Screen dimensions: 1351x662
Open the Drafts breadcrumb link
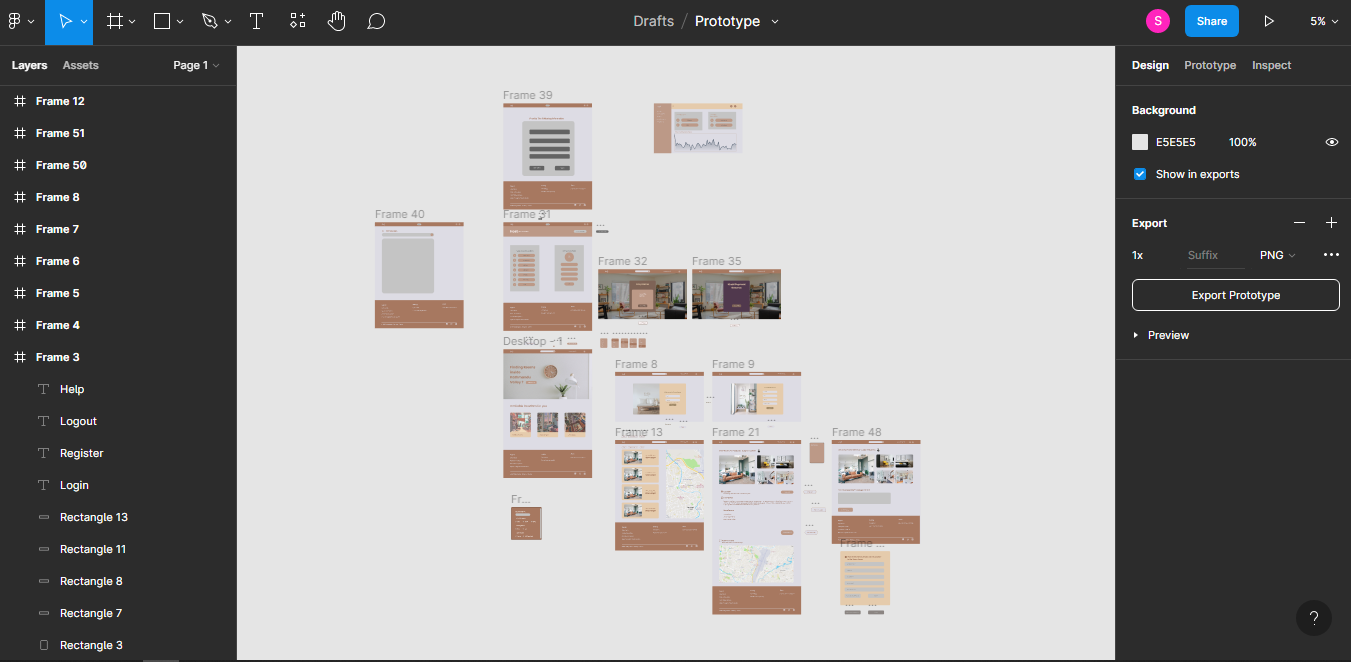(653, 21)
